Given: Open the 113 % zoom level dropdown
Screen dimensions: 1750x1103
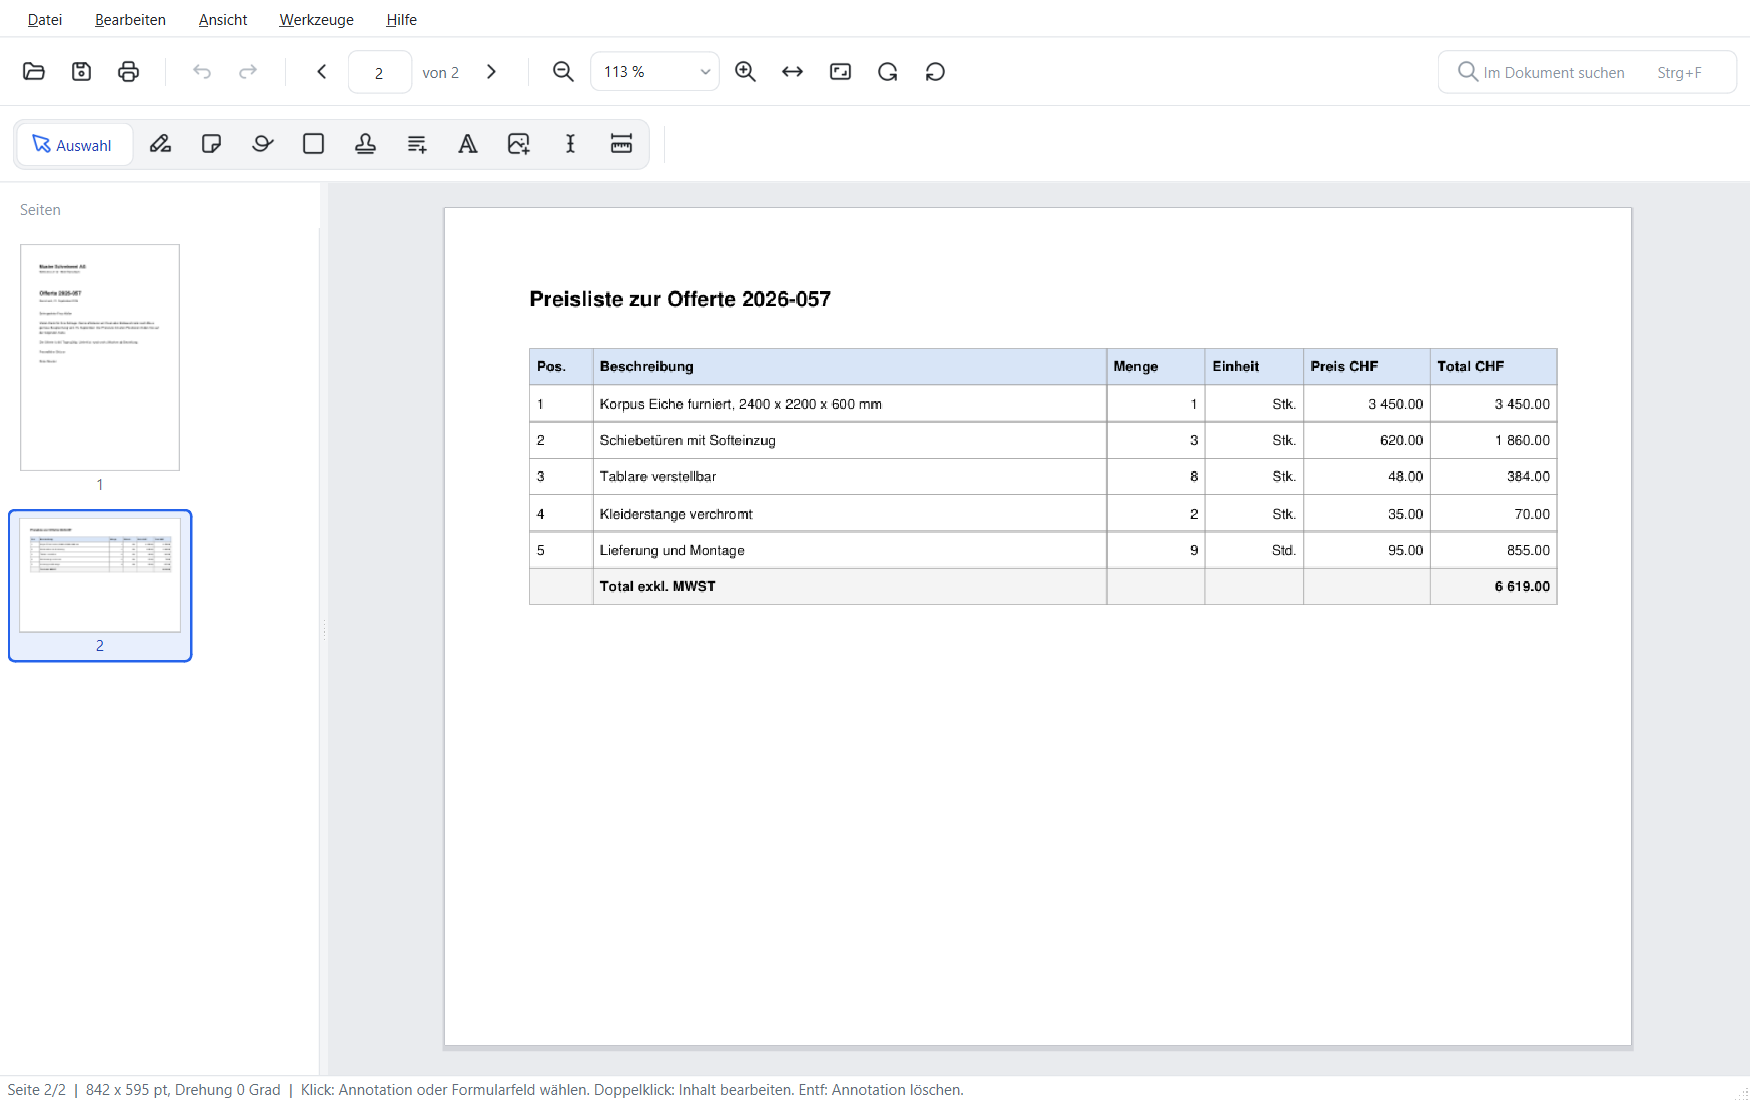Looking at the screenshot, I should 655,72.
